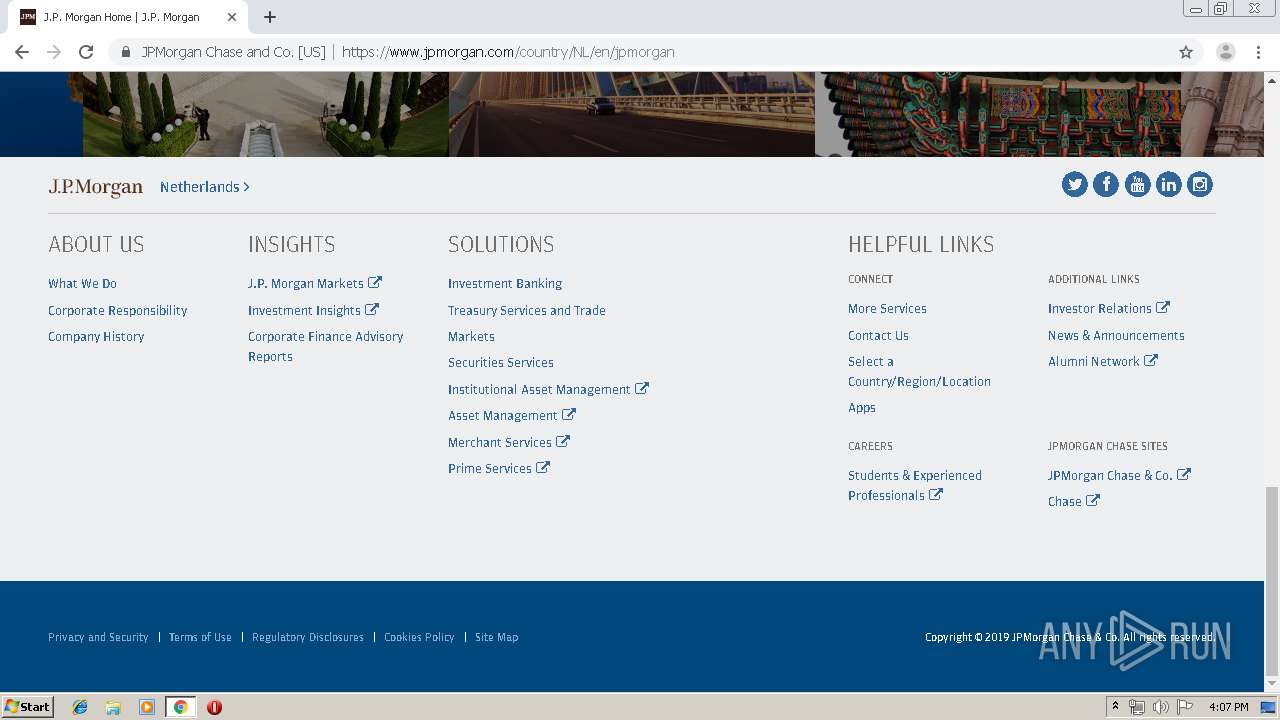Show hidden system tray icons
The width and height of the screenshot is (1280, 720).
pos(1115,707)
